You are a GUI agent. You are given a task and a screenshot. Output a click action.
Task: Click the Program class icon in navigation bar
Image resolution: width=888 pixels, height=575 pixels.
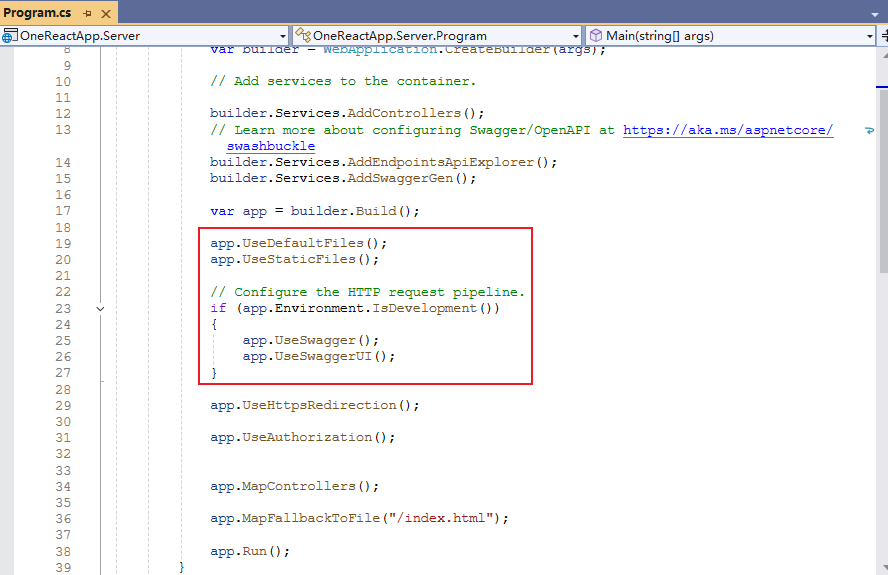302,35
